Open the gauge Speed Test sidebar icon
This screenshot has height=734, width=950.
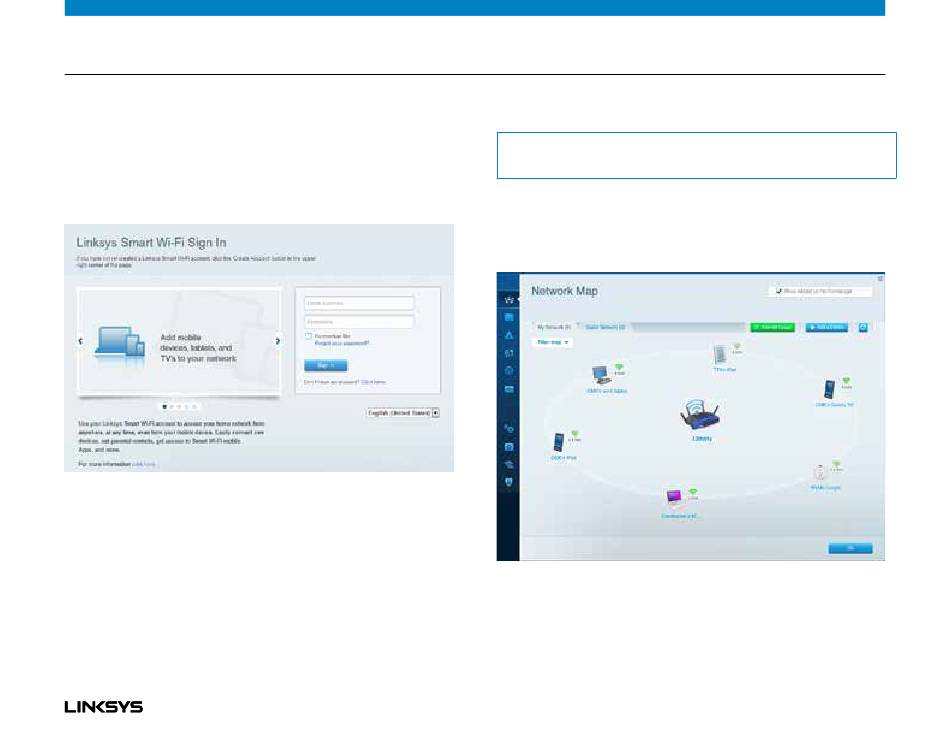click(509, 370)
